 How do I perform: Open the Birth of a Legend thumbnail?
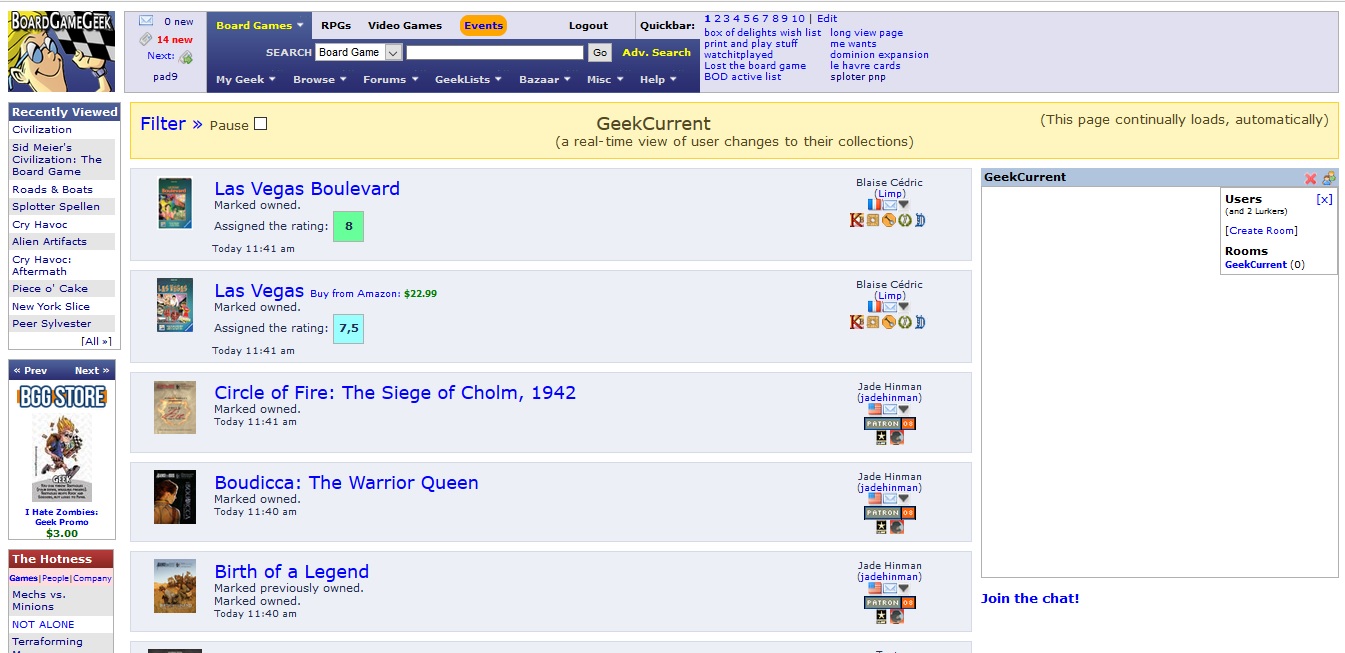pyautogui.click(x=175, y=586)
